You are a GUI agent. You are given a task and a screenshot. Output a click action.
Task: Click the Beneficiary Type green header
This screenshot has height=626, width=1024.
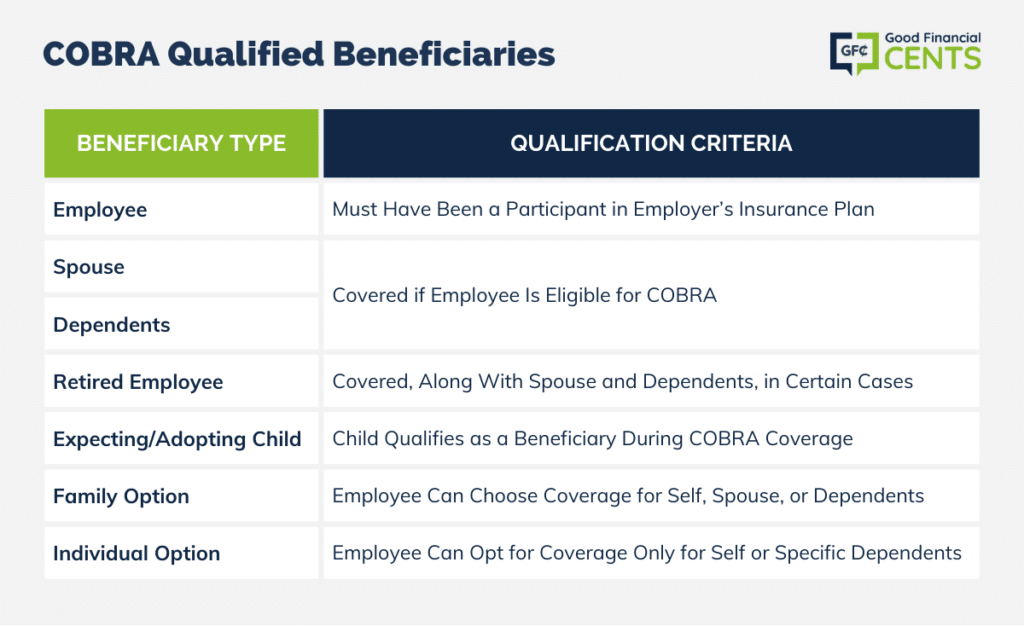pyautogui.click(x=182, y=143)
